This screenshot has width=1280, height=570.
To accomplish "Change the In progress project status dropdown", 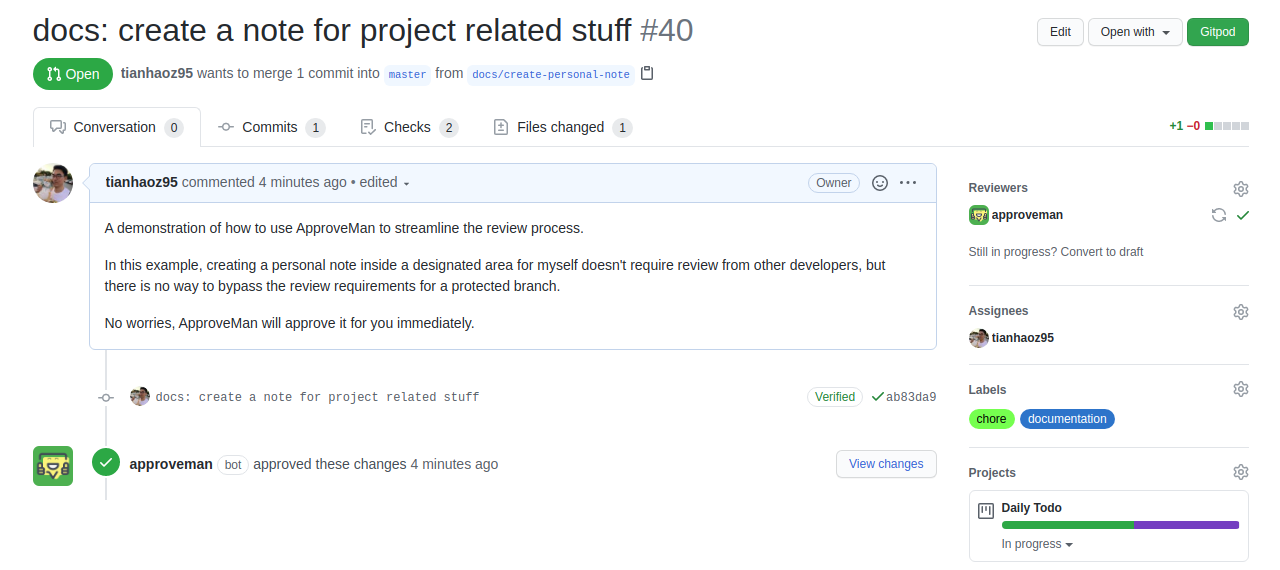I will click(x=1037, y=544).
